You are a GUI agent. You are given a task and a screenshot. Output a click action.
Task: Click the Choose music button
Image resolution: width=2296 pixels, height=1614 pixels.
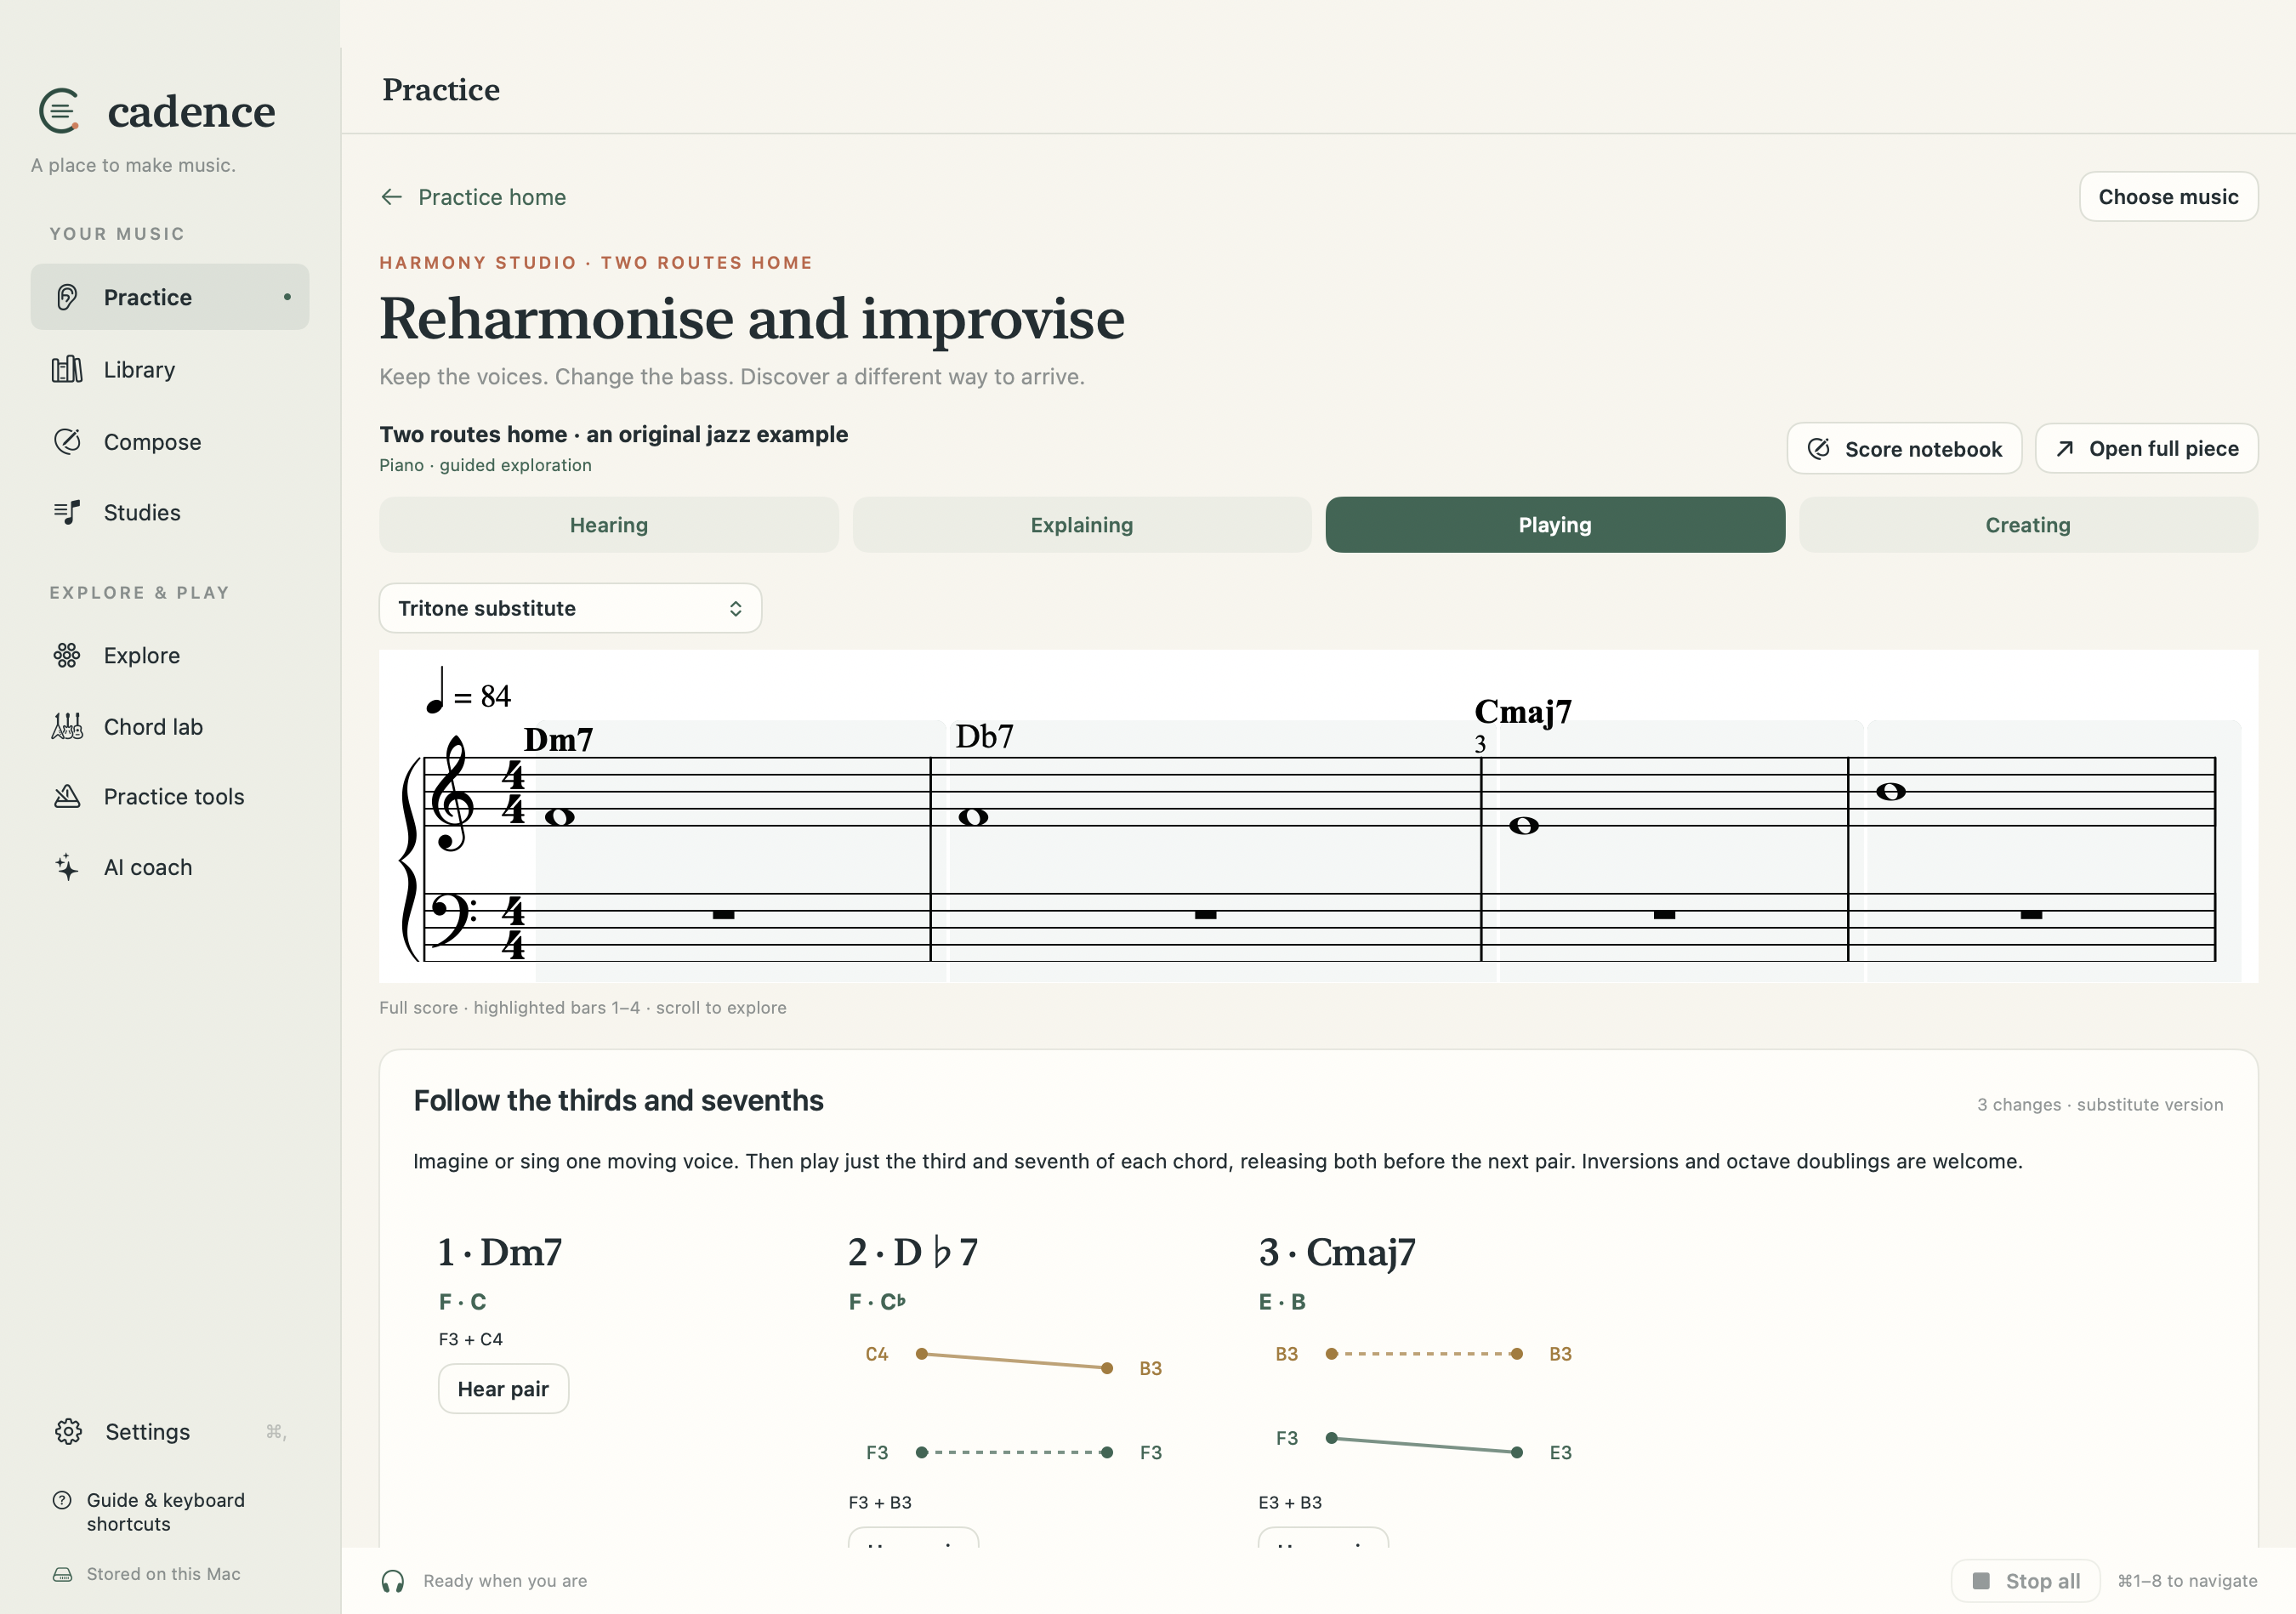point(2168,197)
